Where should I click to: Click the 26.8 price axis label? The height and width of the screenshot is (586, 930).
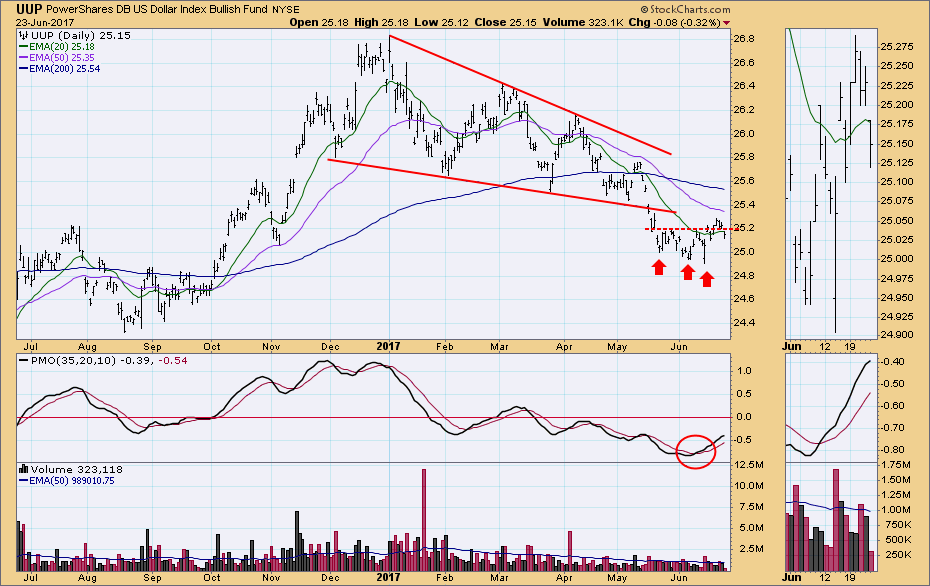coord(744,39)
